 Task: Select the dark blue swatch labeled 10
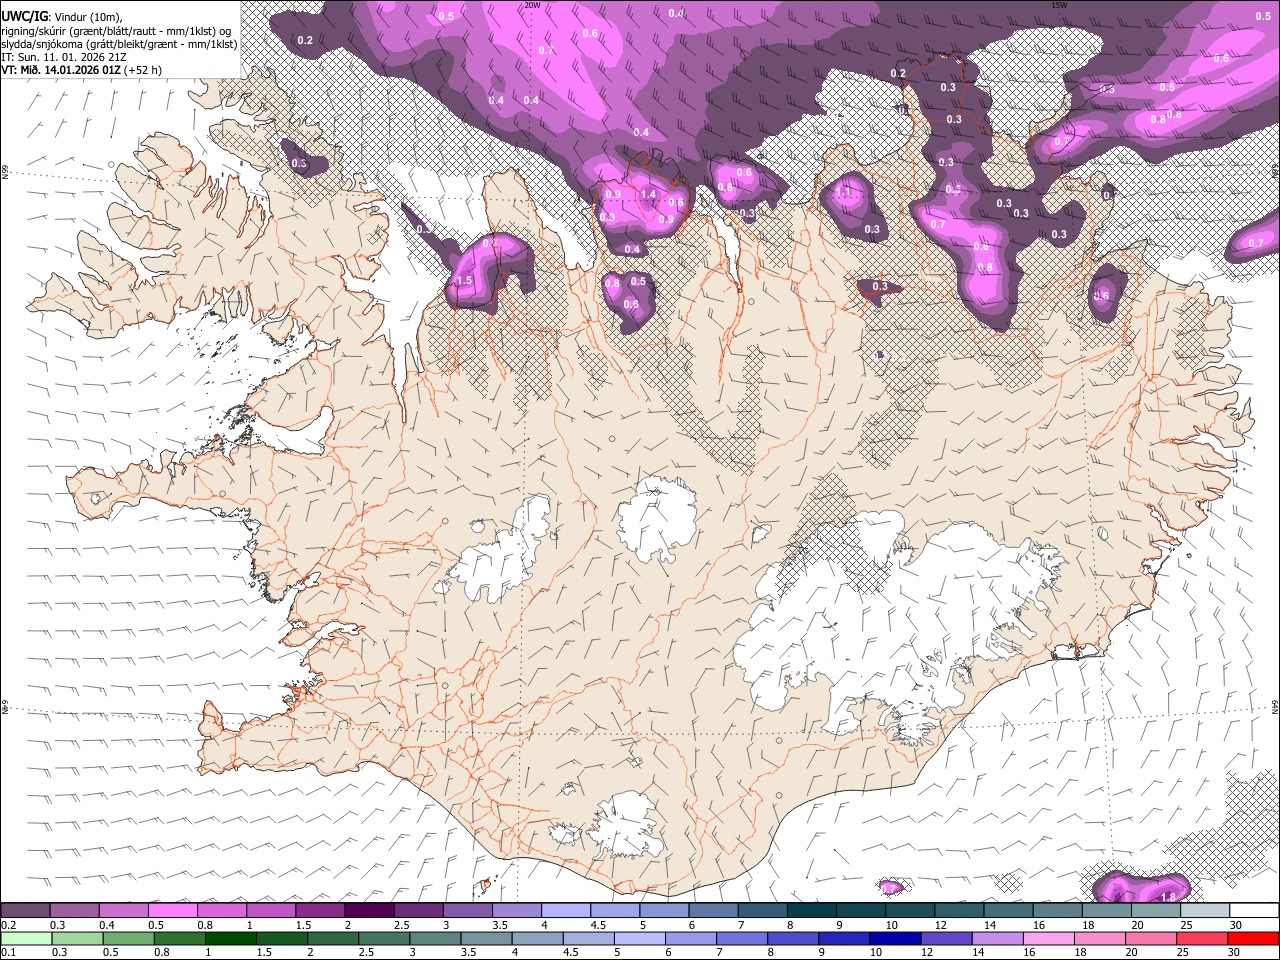click(x=895, y=938)
